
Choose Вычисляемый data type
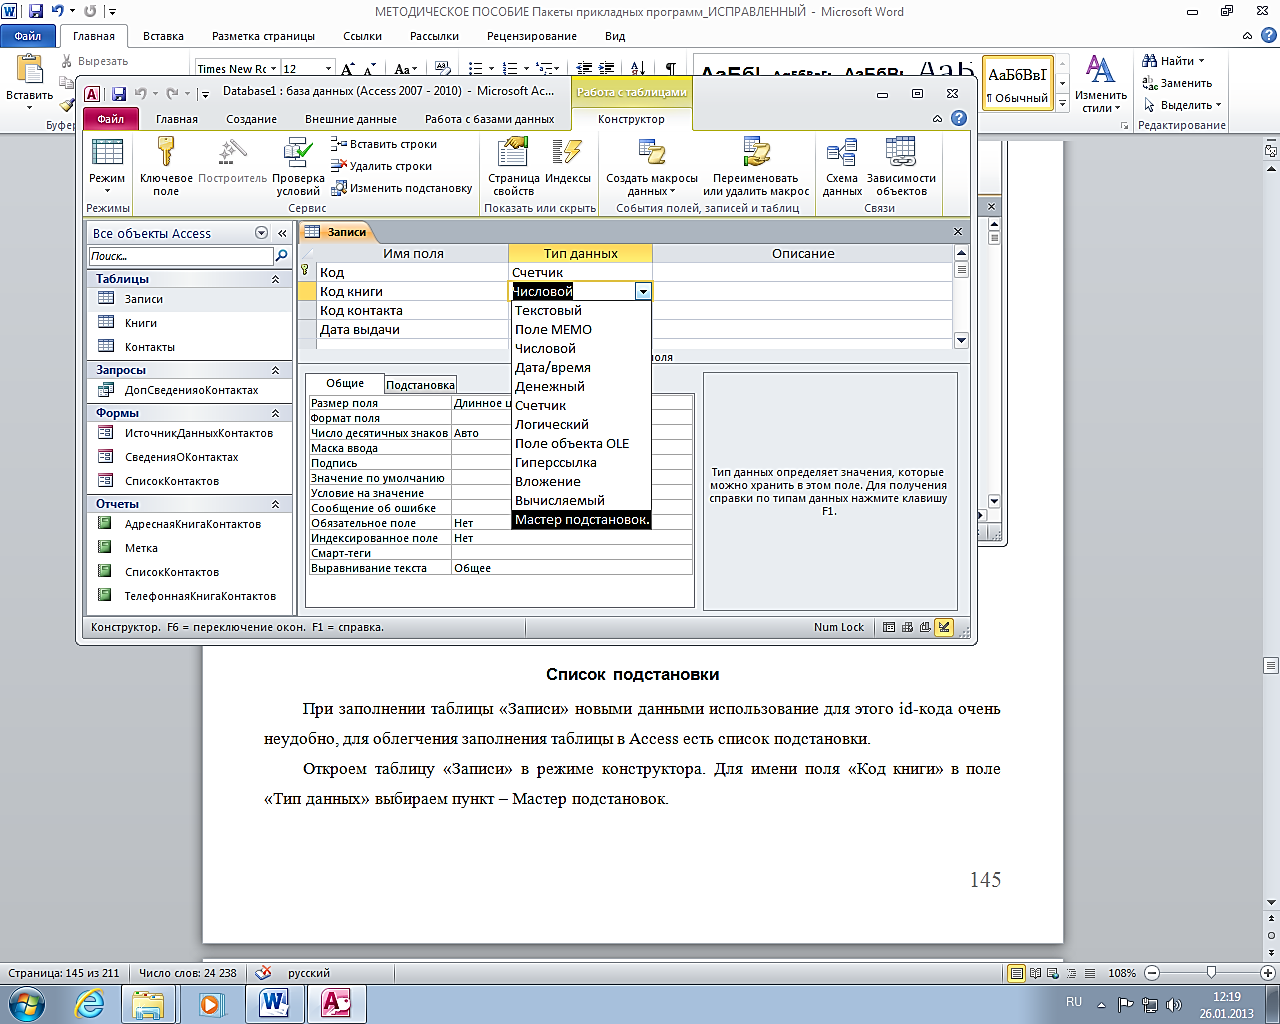coord(581,501)
